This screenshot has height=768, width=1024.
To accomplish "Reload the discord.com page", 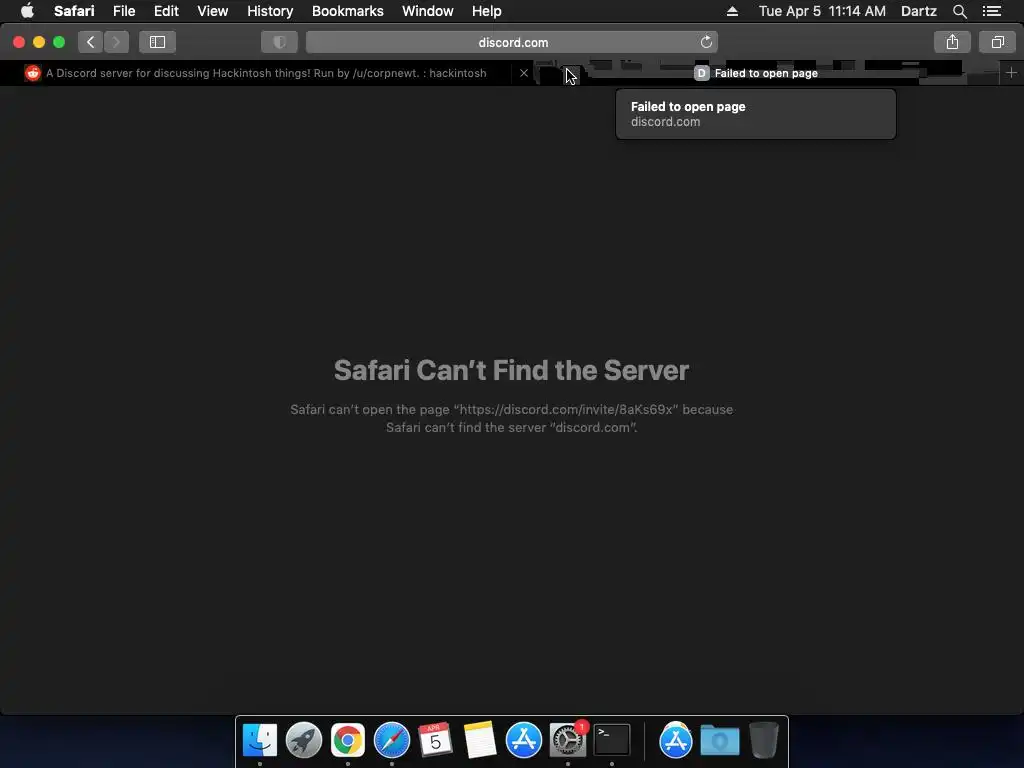I will point(706,42).
